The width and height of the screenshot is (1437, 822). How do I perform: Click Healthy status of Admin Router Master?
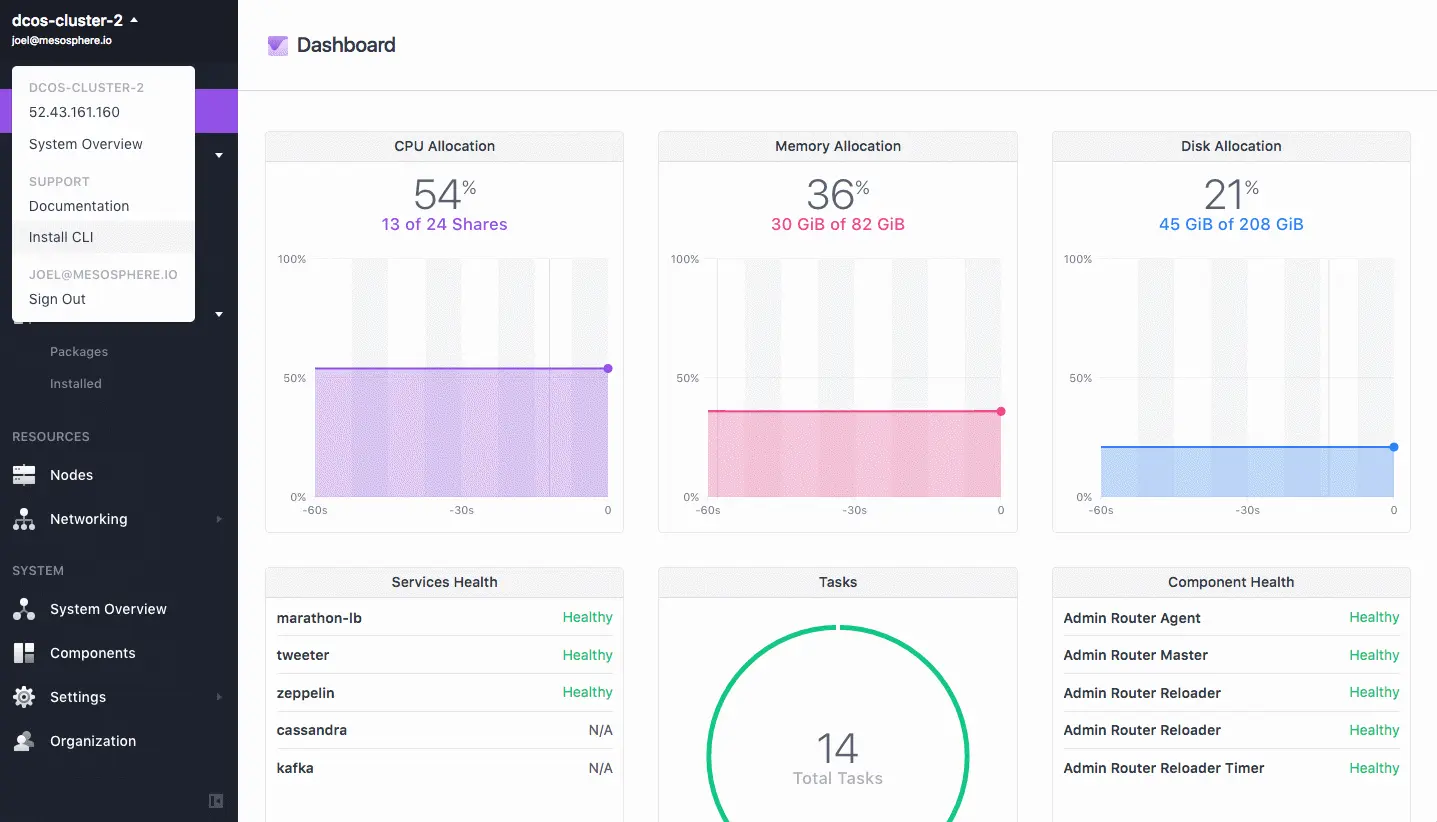click(x=1374, y=655)
